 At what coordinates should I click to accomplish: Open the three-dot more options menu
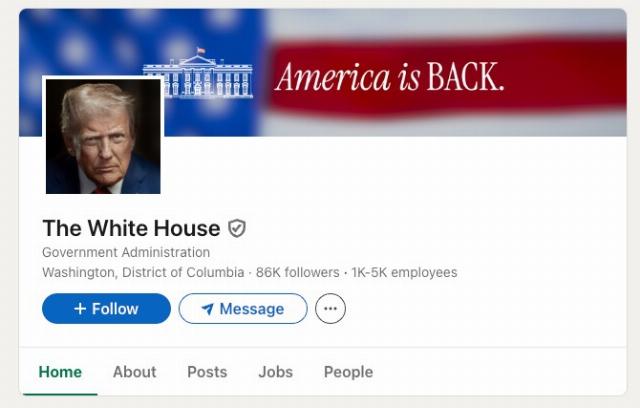[330, 308]
